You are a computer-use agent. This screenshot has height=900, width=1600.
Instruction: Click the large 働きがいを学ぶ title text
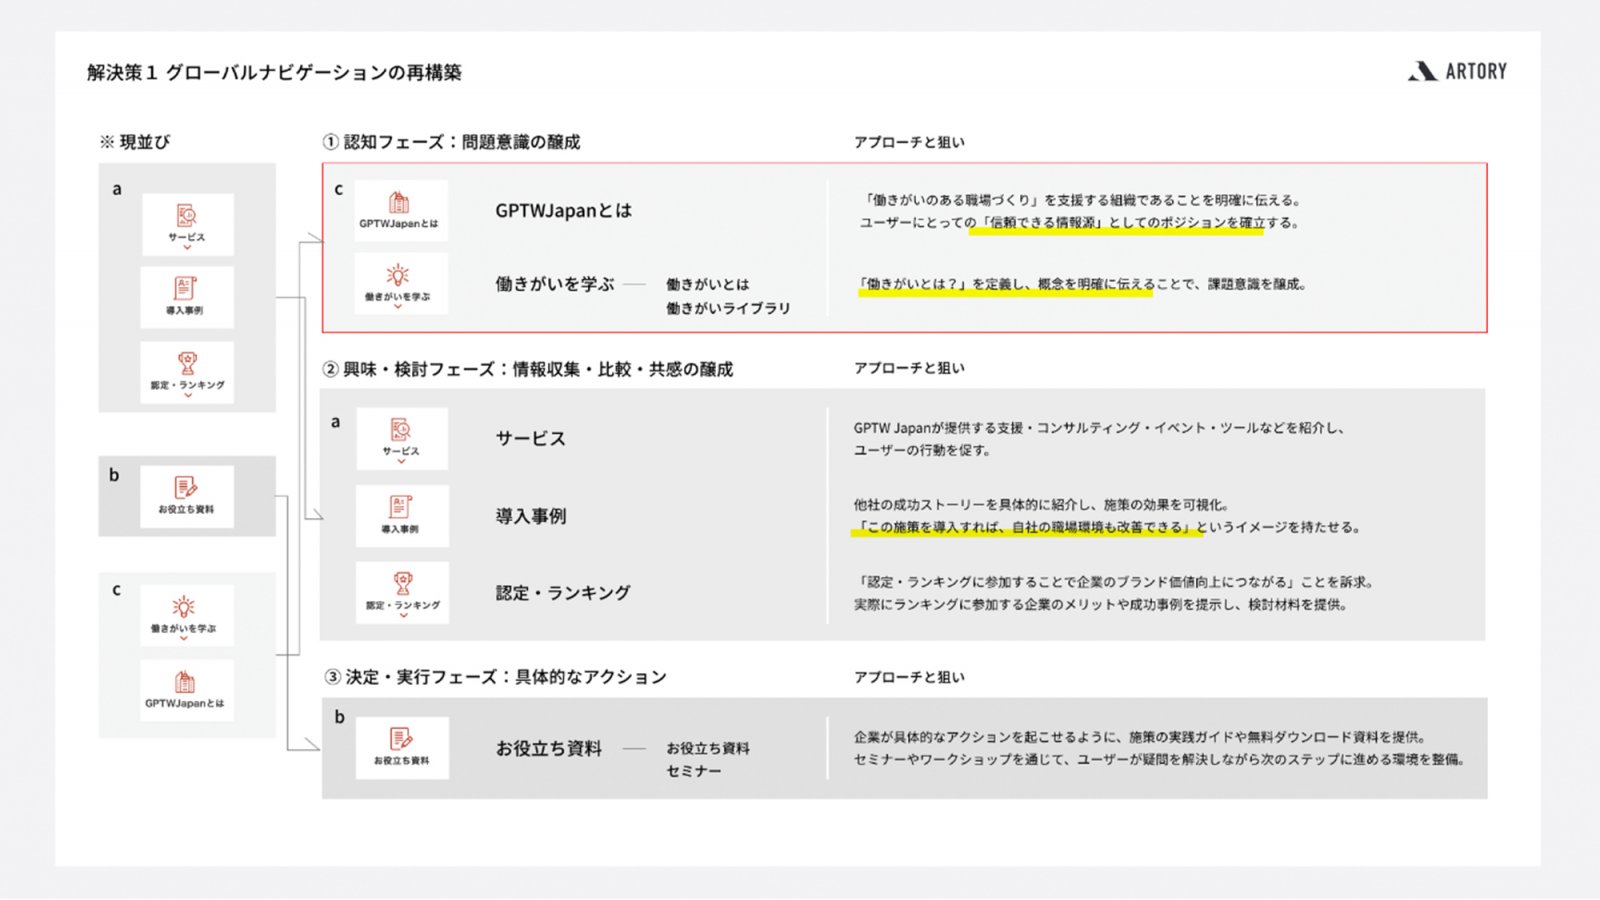555,284
